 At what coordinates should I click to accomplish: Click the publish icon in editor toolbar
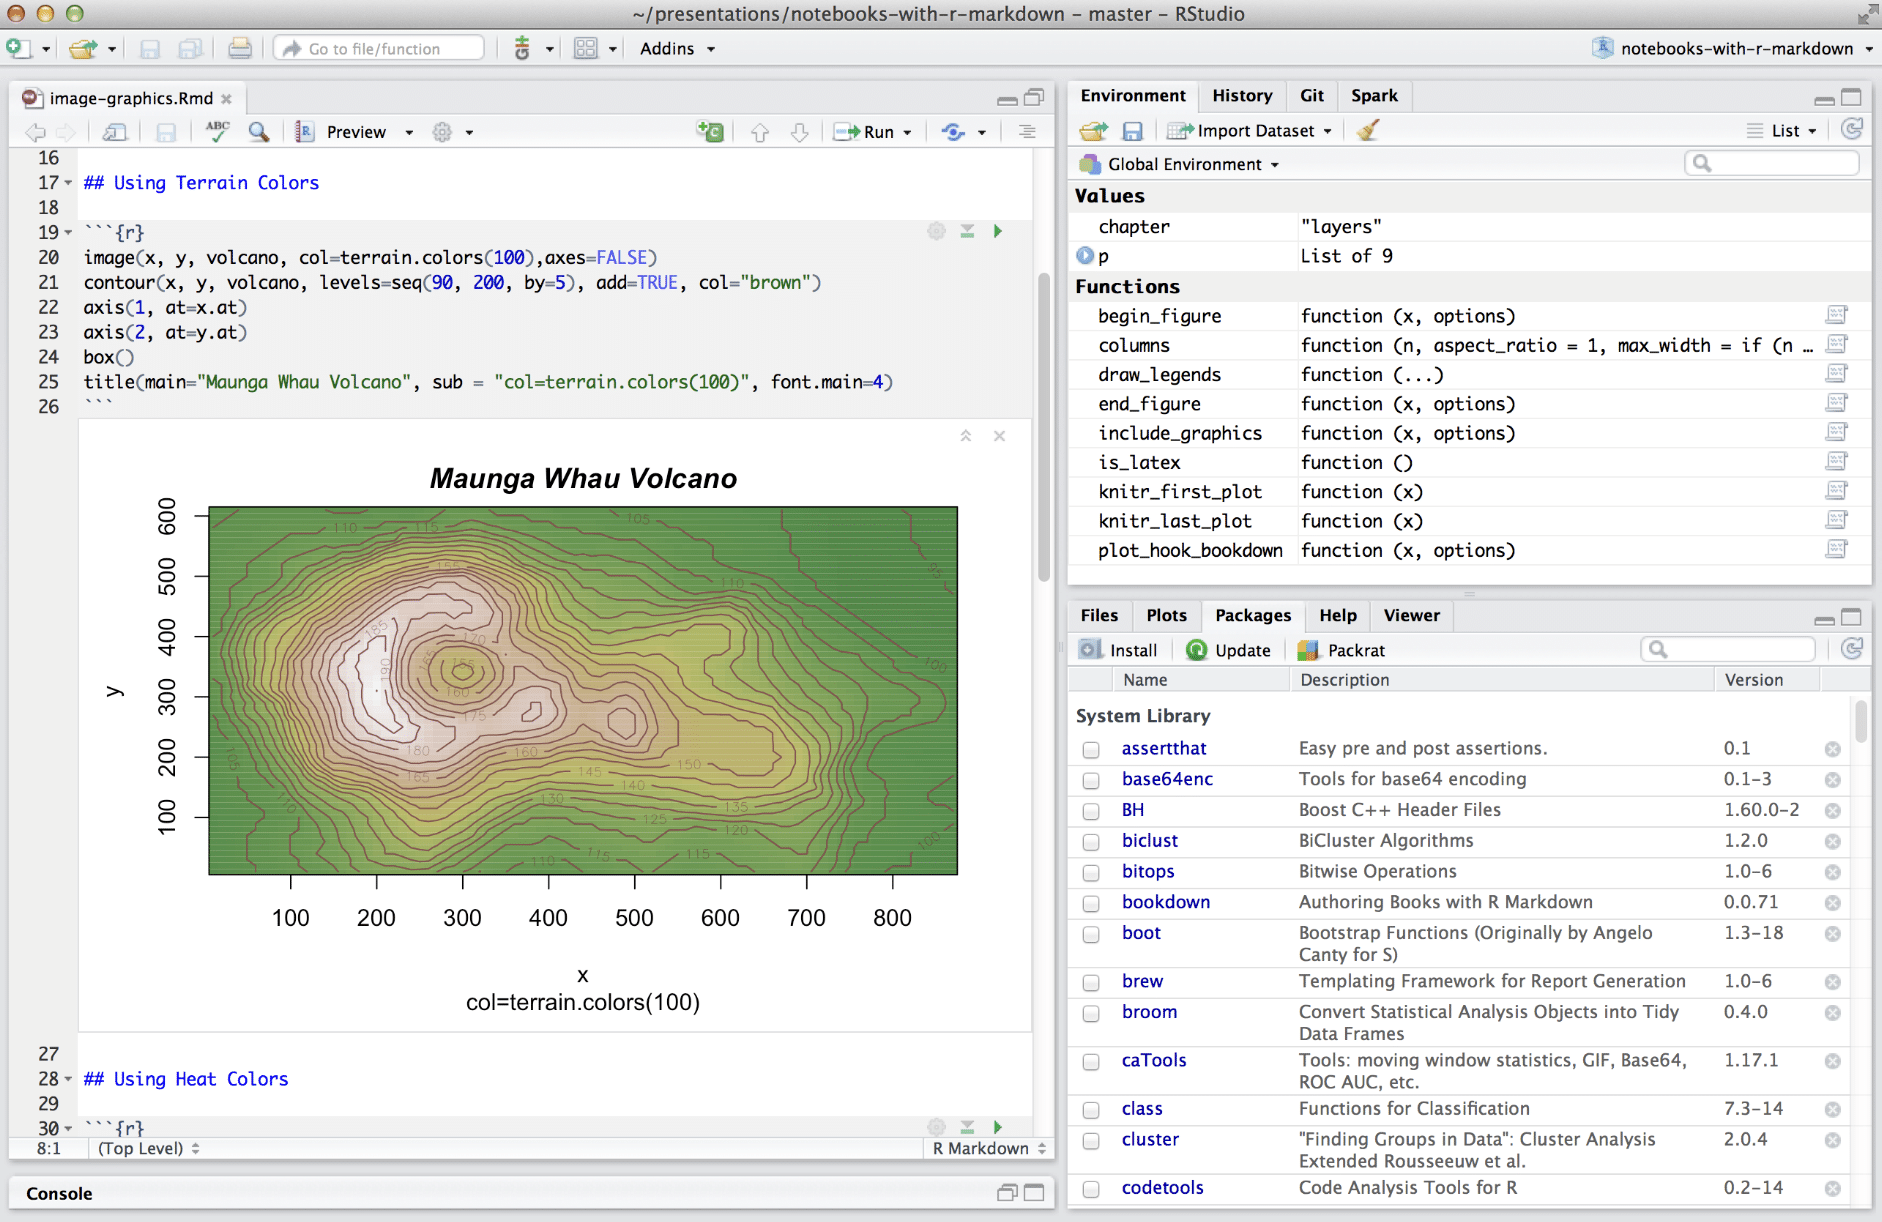click(x=953, y=132)
